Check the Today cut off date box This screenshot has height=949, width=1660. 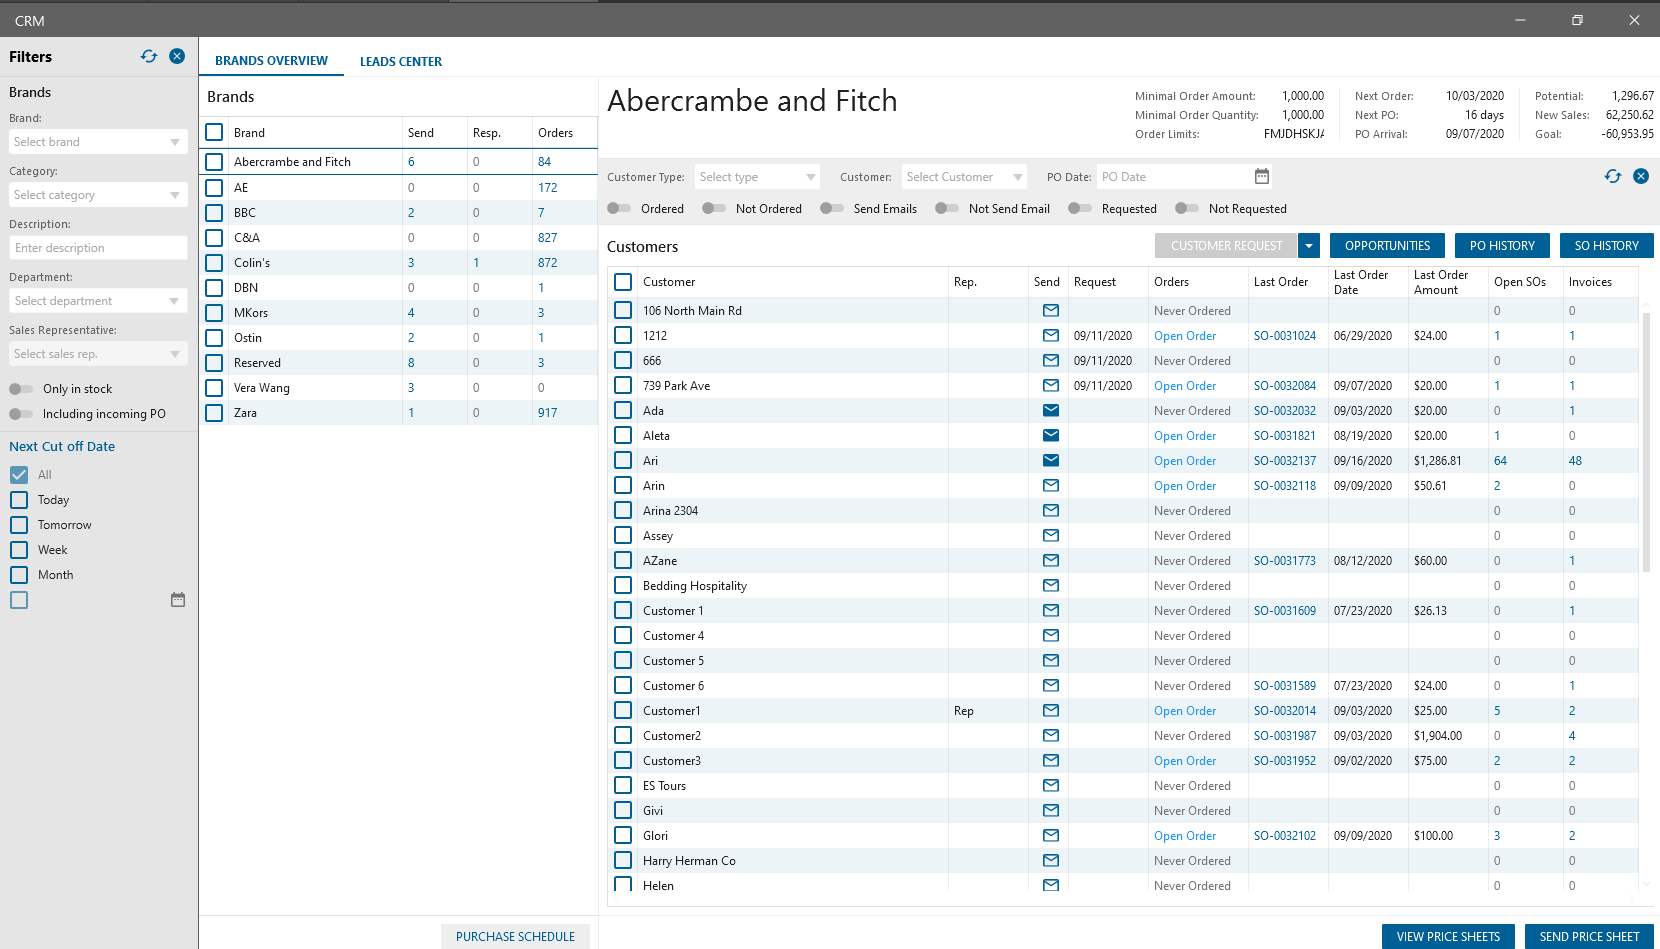point(19,500)
